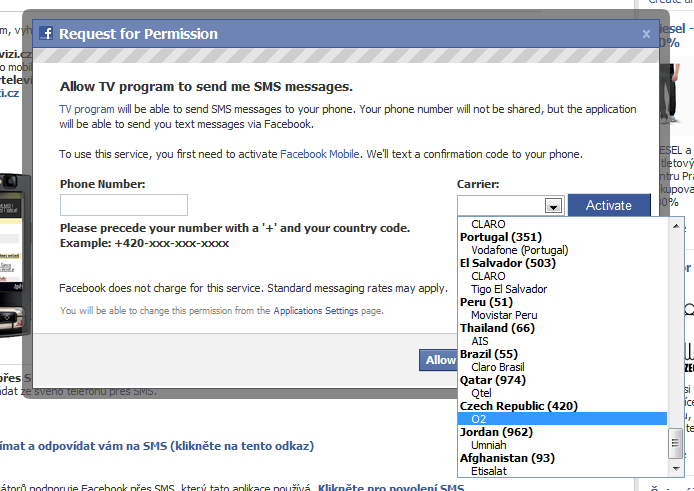Click the carrier list scroll up arrow
Image resolution: width=694 pixels, height=491 pixels.
(676, 226)
